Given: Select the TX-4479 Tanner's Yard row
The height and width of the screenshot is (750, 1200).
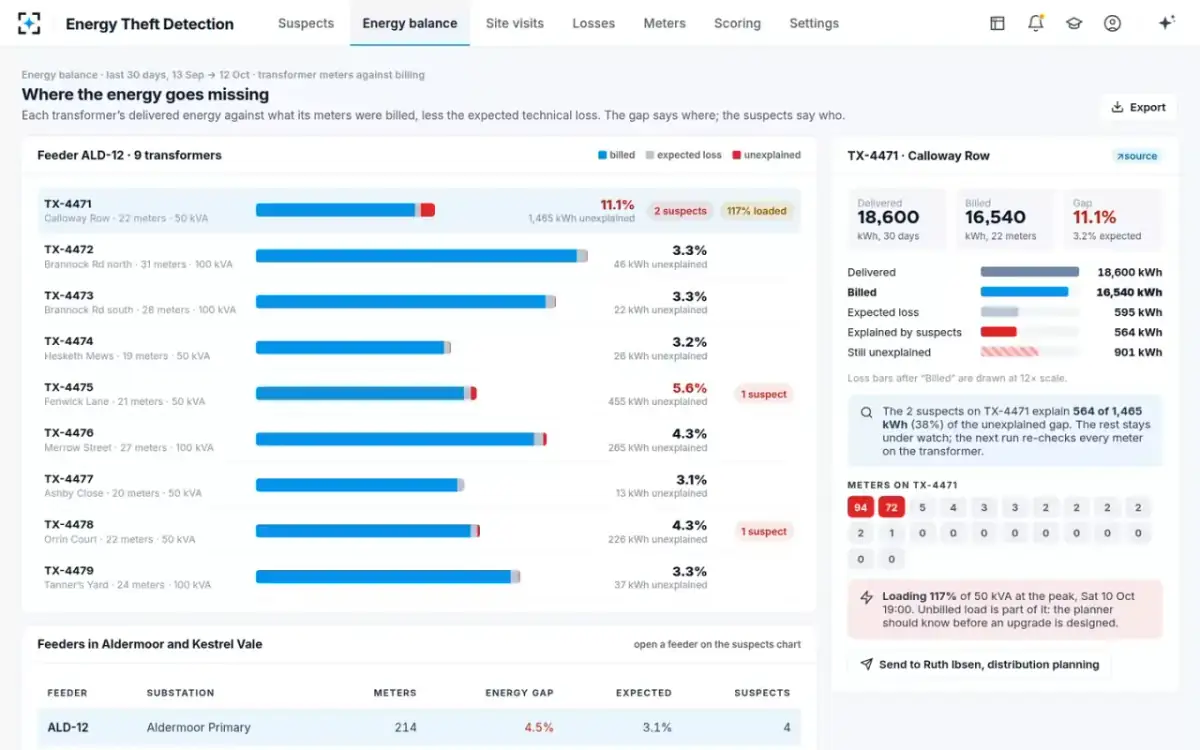Looking at the screenshot, I should [419, 577].
